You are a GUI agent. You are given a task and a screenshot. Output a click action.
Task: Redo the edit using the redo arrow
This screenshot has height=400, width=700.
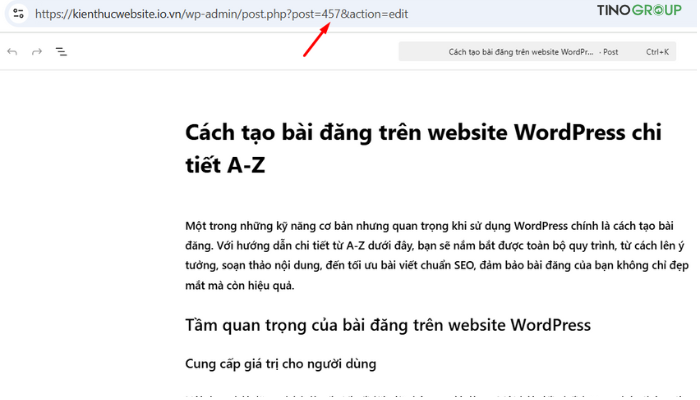37,52
